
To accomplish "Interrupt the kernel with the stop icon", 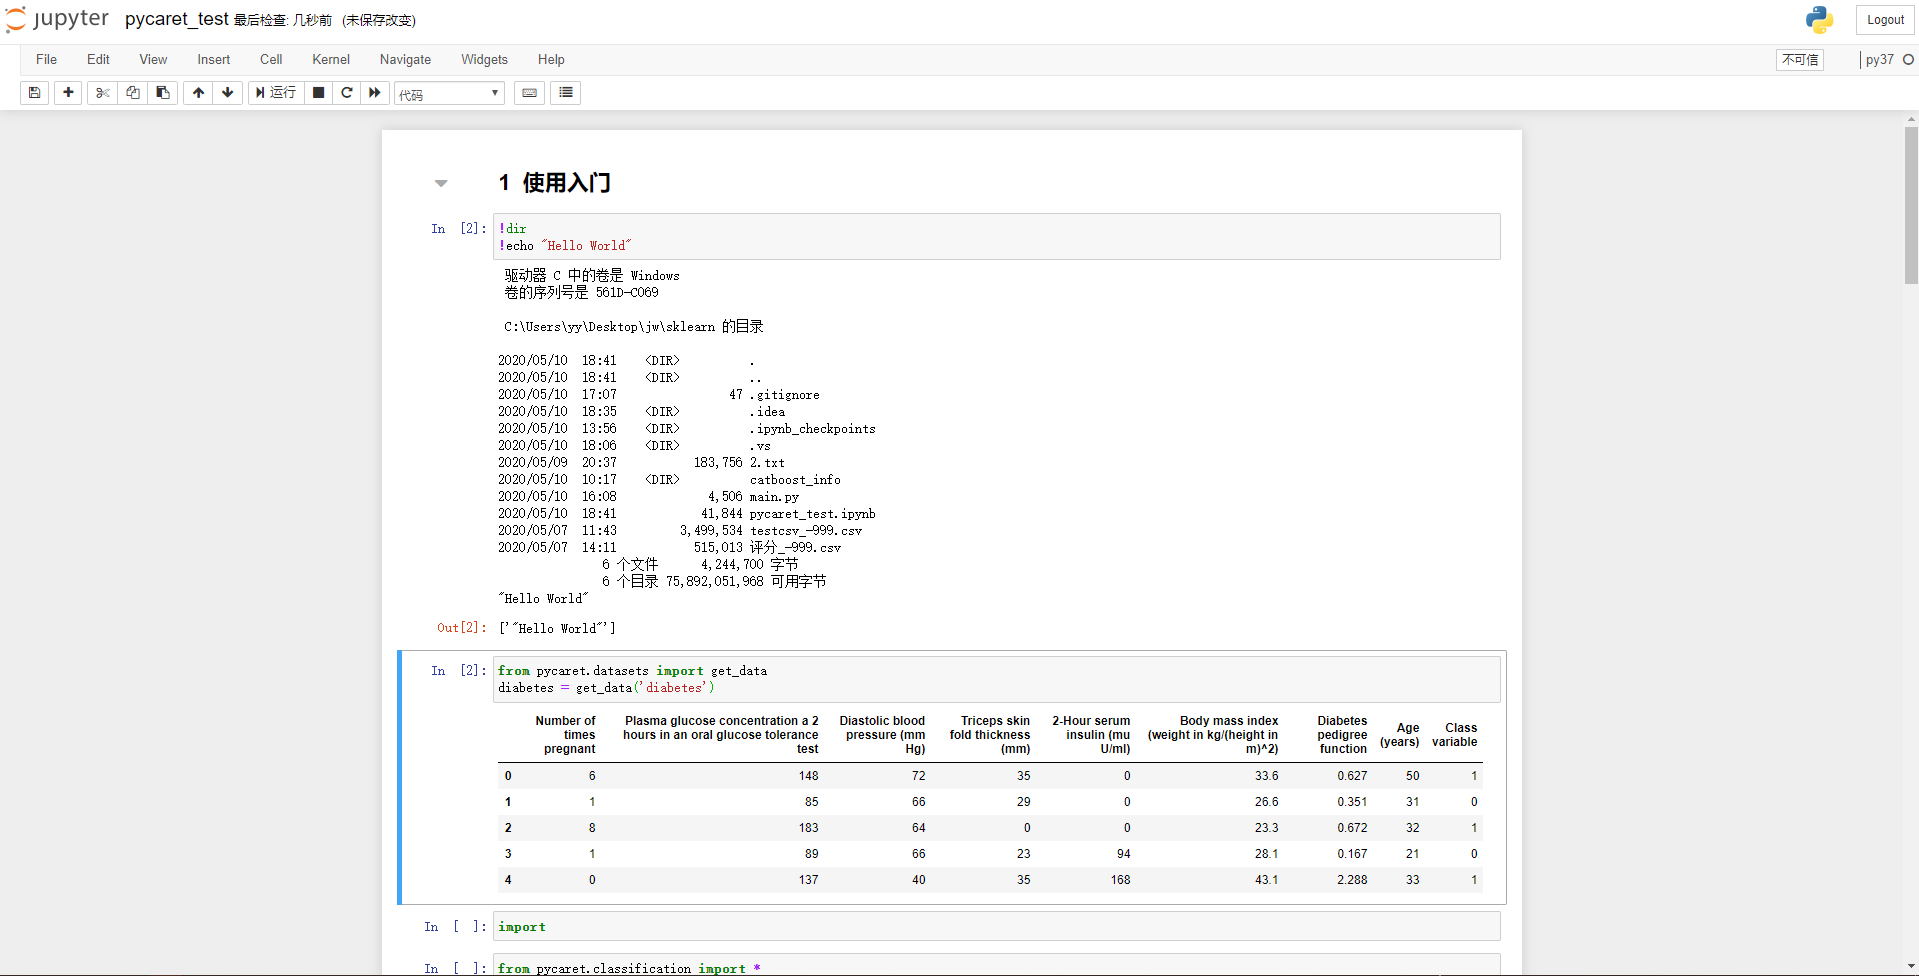I will [318, 92].
